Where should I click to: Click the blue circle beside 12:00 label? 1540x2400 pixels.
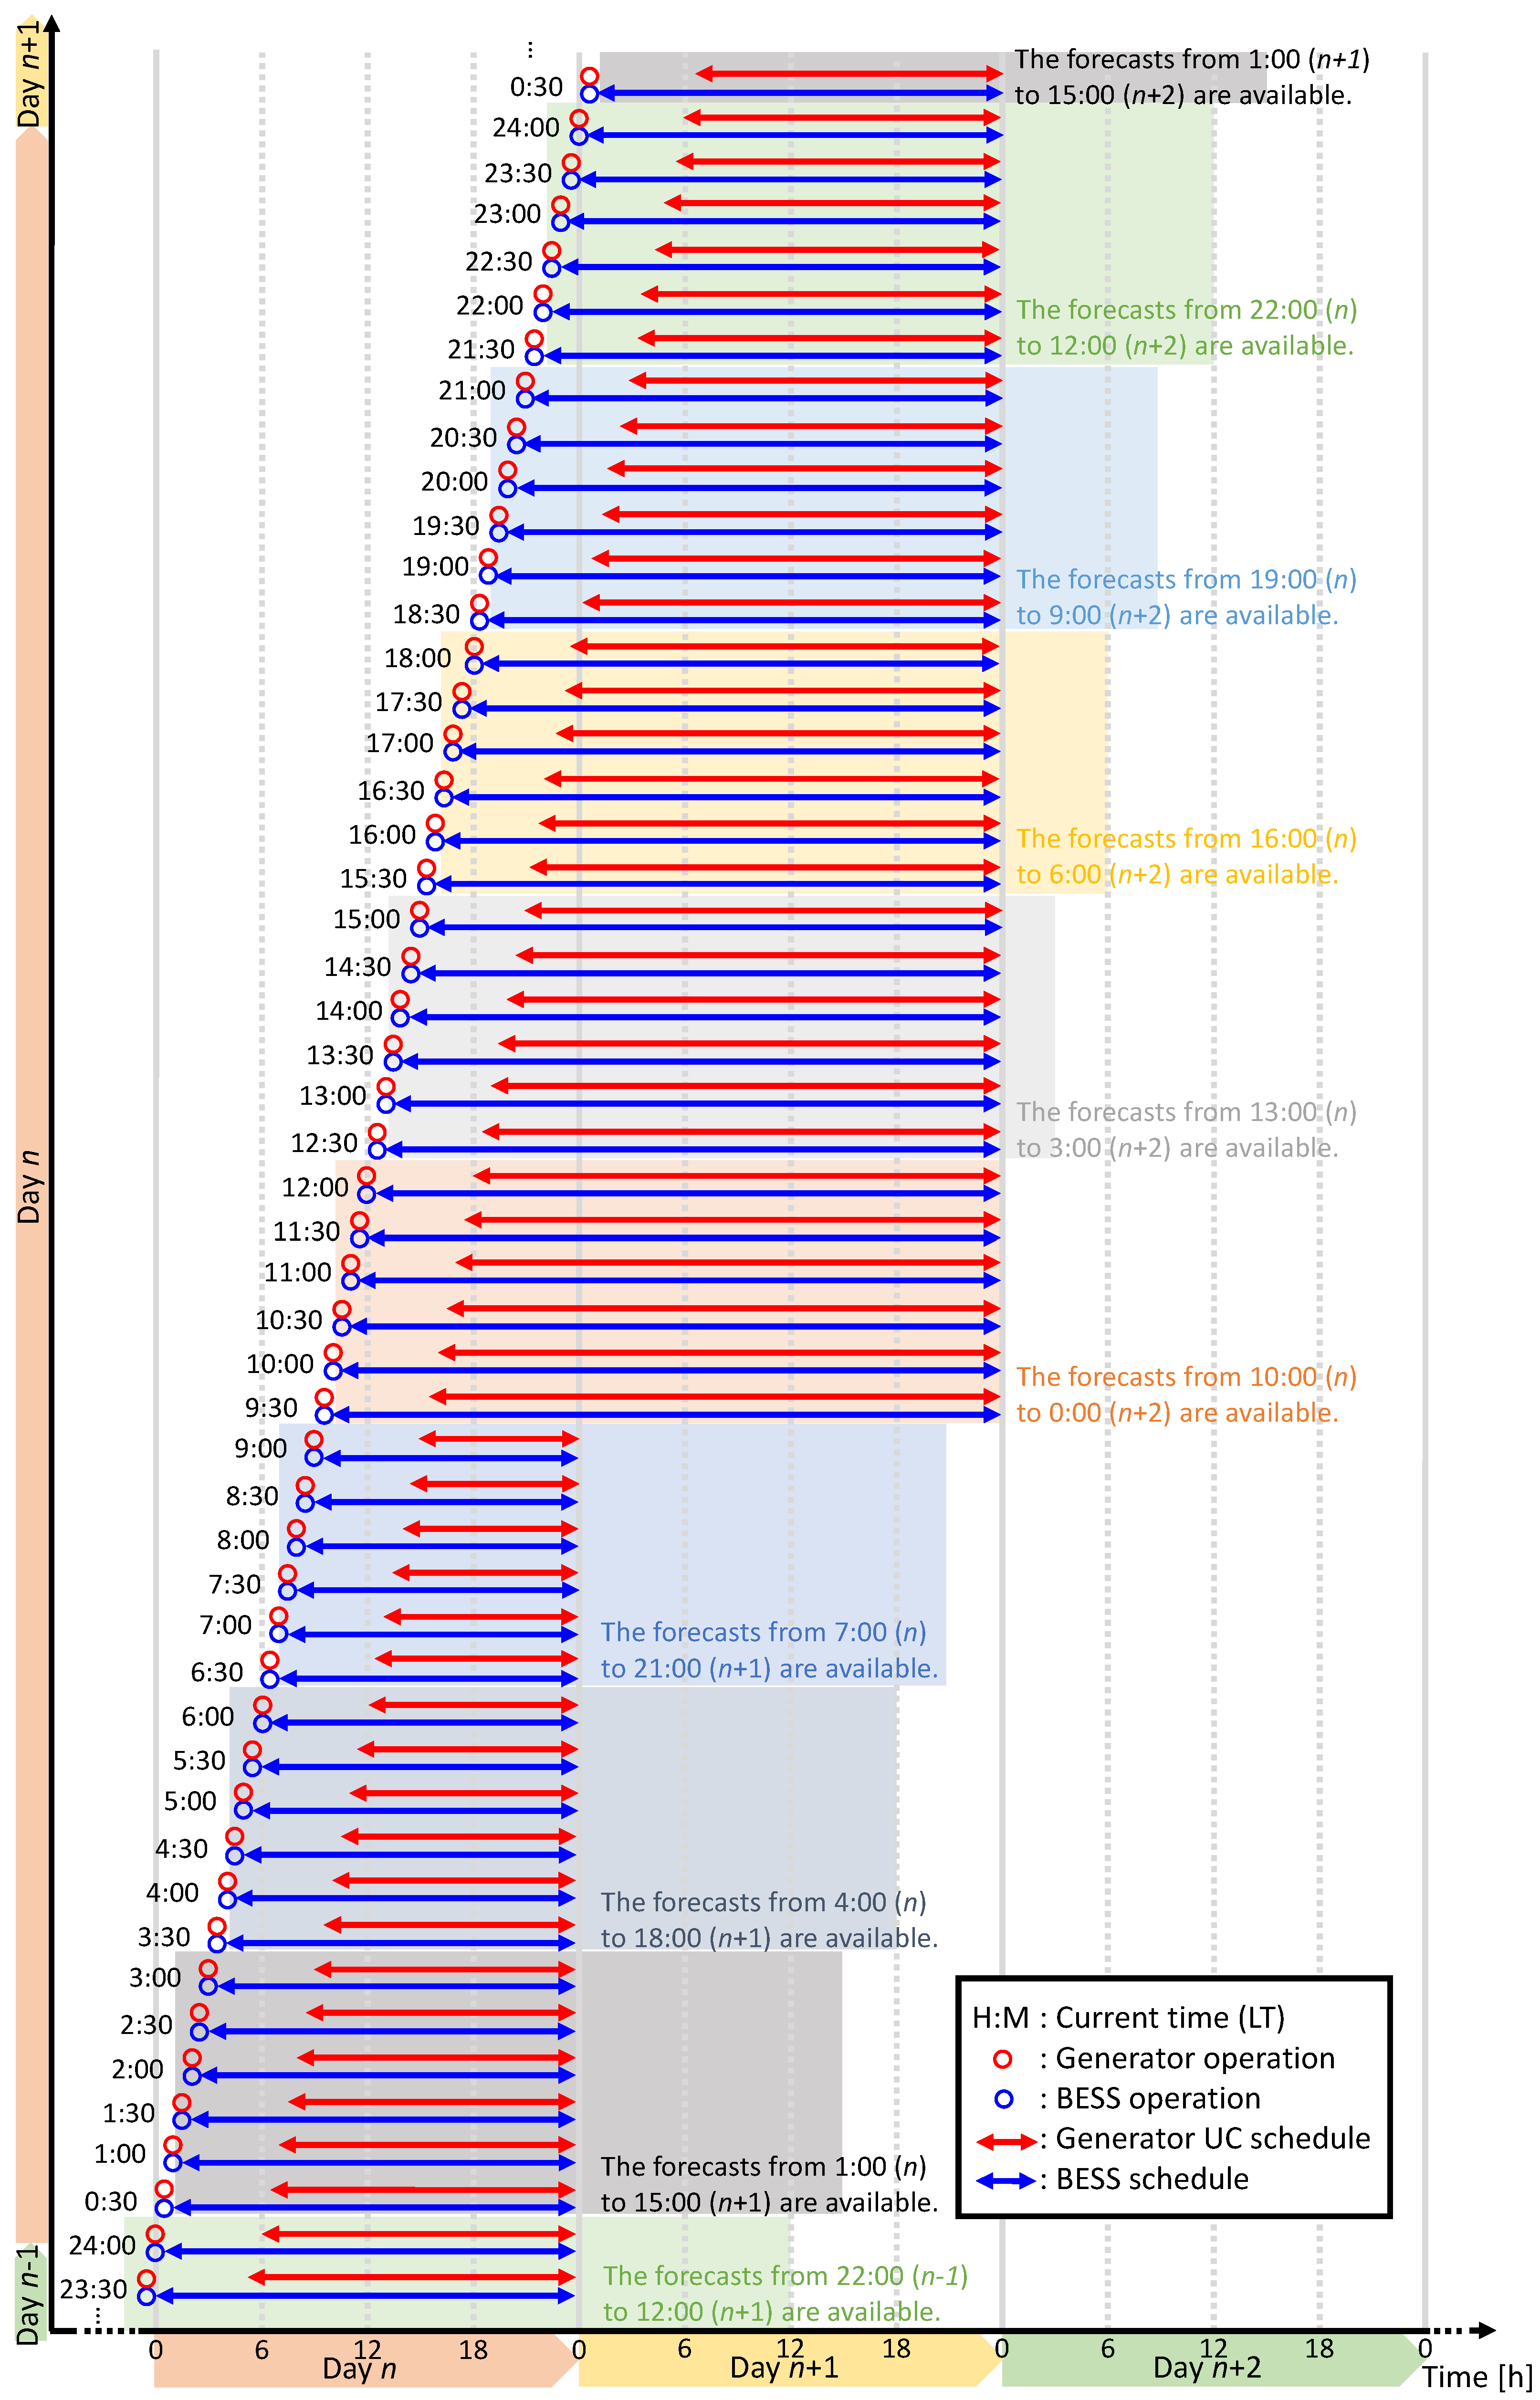click(367, 1194)
